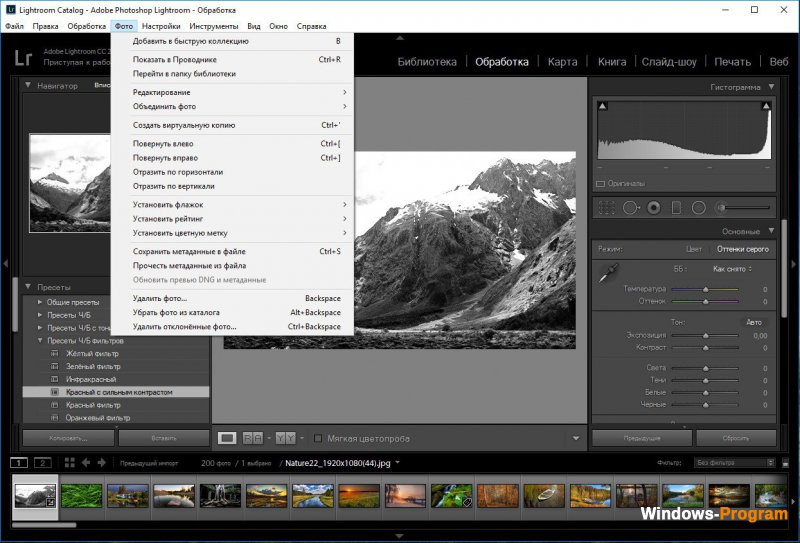Go forward using filmstrip right arrow
The width and height of the screenshot is (800, 543).
pyautogui.click(x=102, y=463)
